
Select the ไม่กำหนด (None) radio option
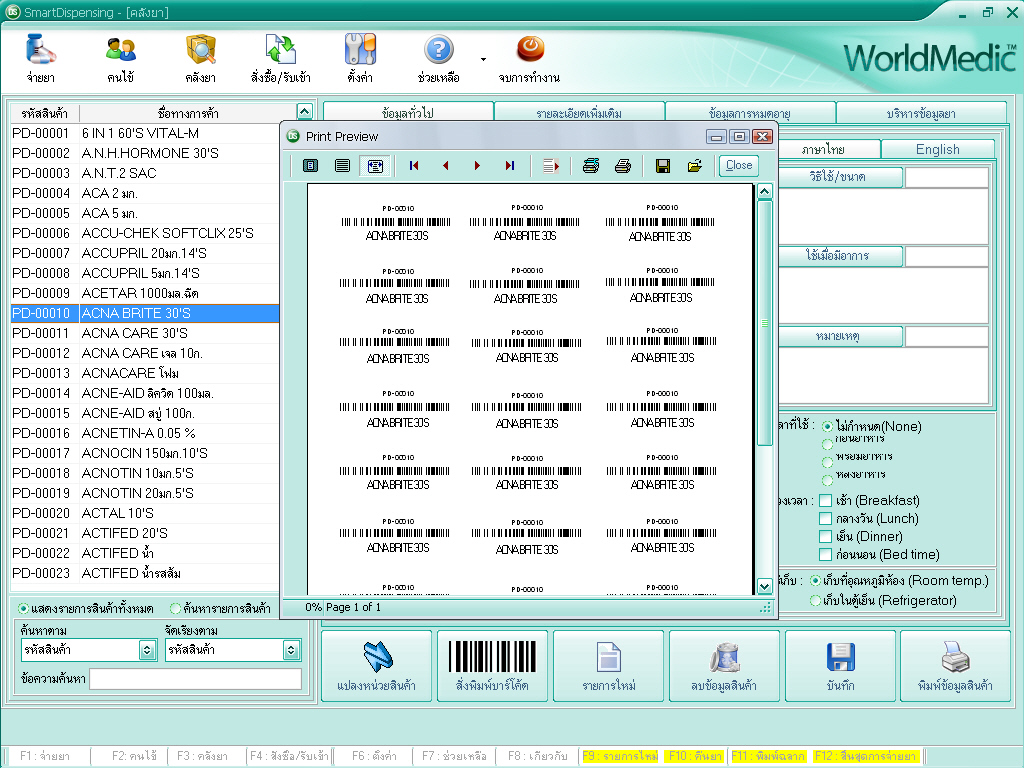click(827, 426)
